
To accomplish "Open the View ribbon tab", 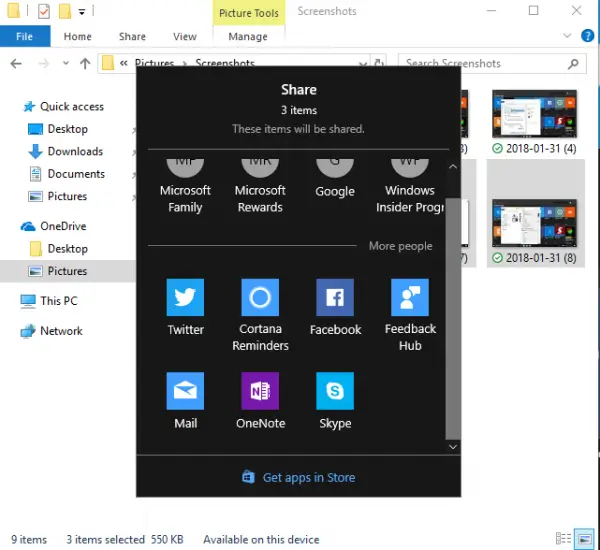I will click(x=184, y=36).
